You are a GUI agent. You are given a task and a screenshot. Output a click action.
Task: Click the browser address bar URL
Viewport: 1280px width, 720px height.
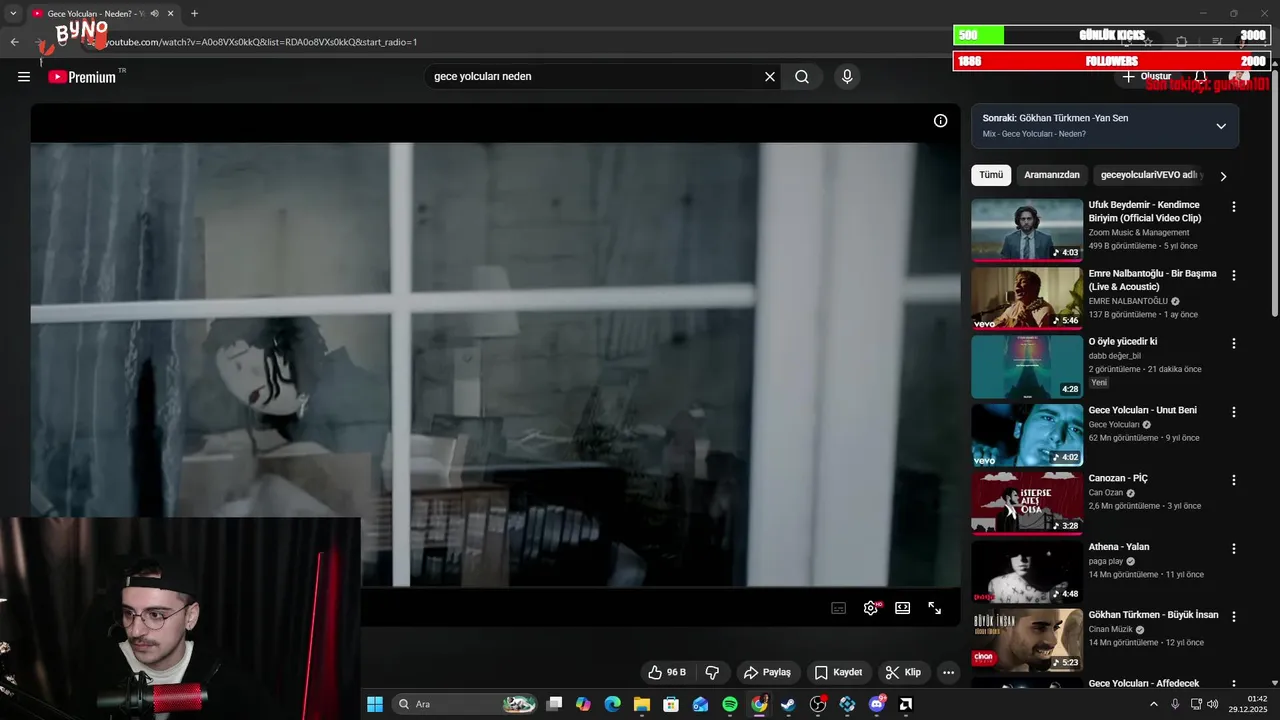262,42
